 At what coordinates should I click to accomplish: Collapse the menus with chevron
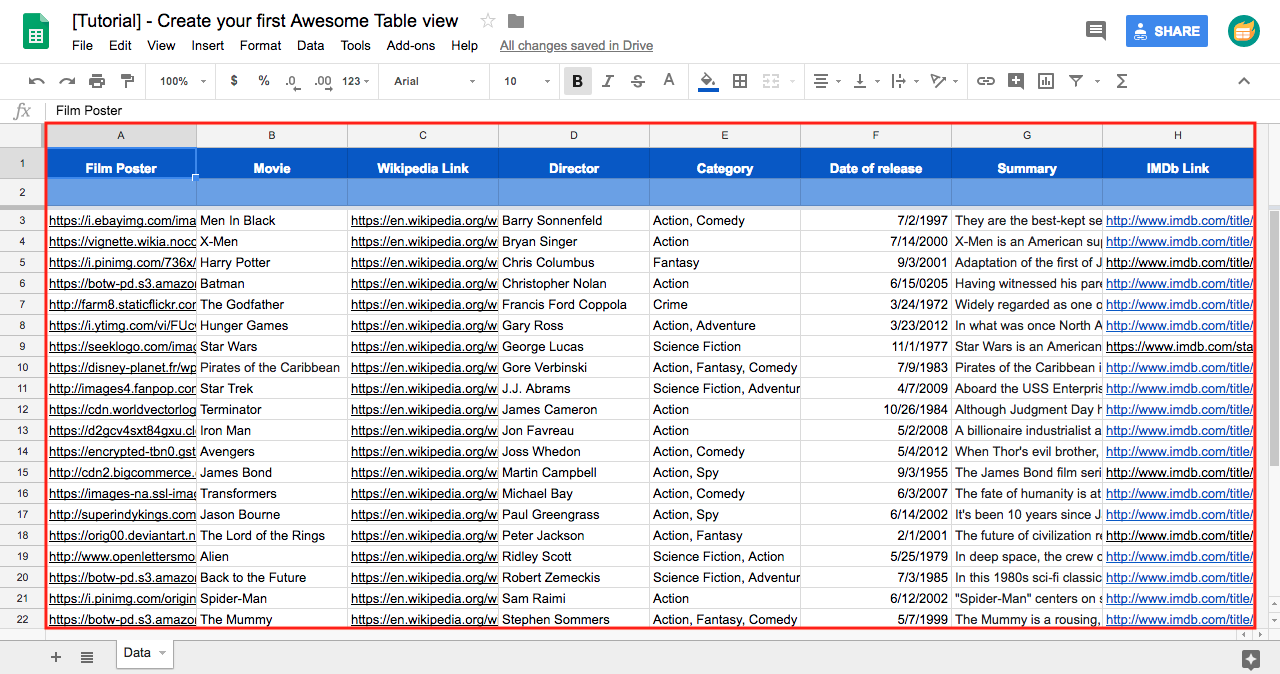(1244, 81)
